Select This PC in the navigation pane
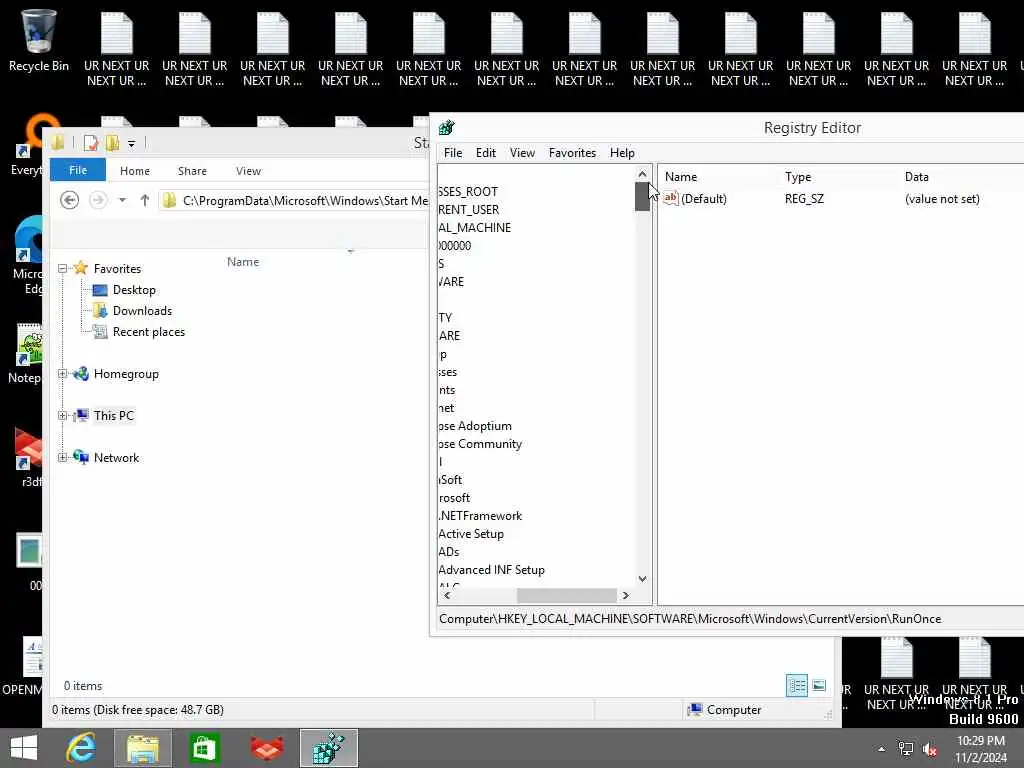The image size is (1024, 768). 104,415
